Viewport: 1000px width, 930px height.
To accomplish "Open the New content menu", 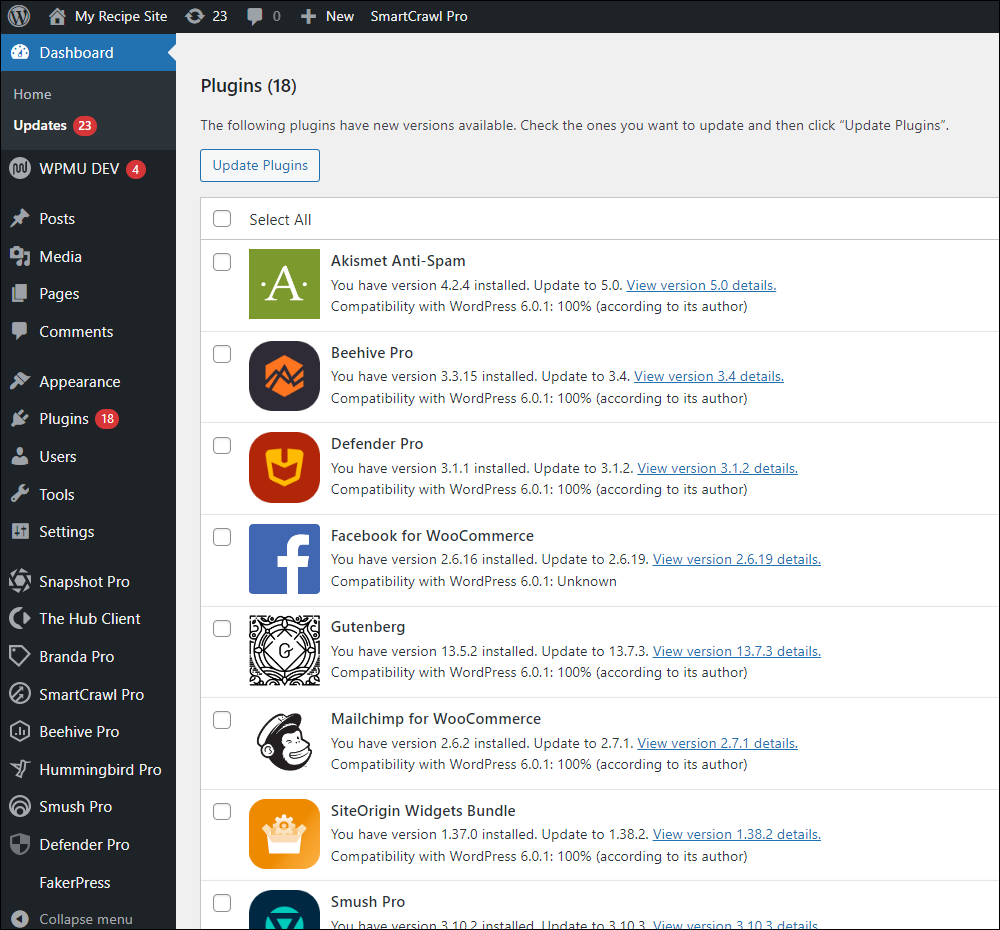I will click(339, 16).
